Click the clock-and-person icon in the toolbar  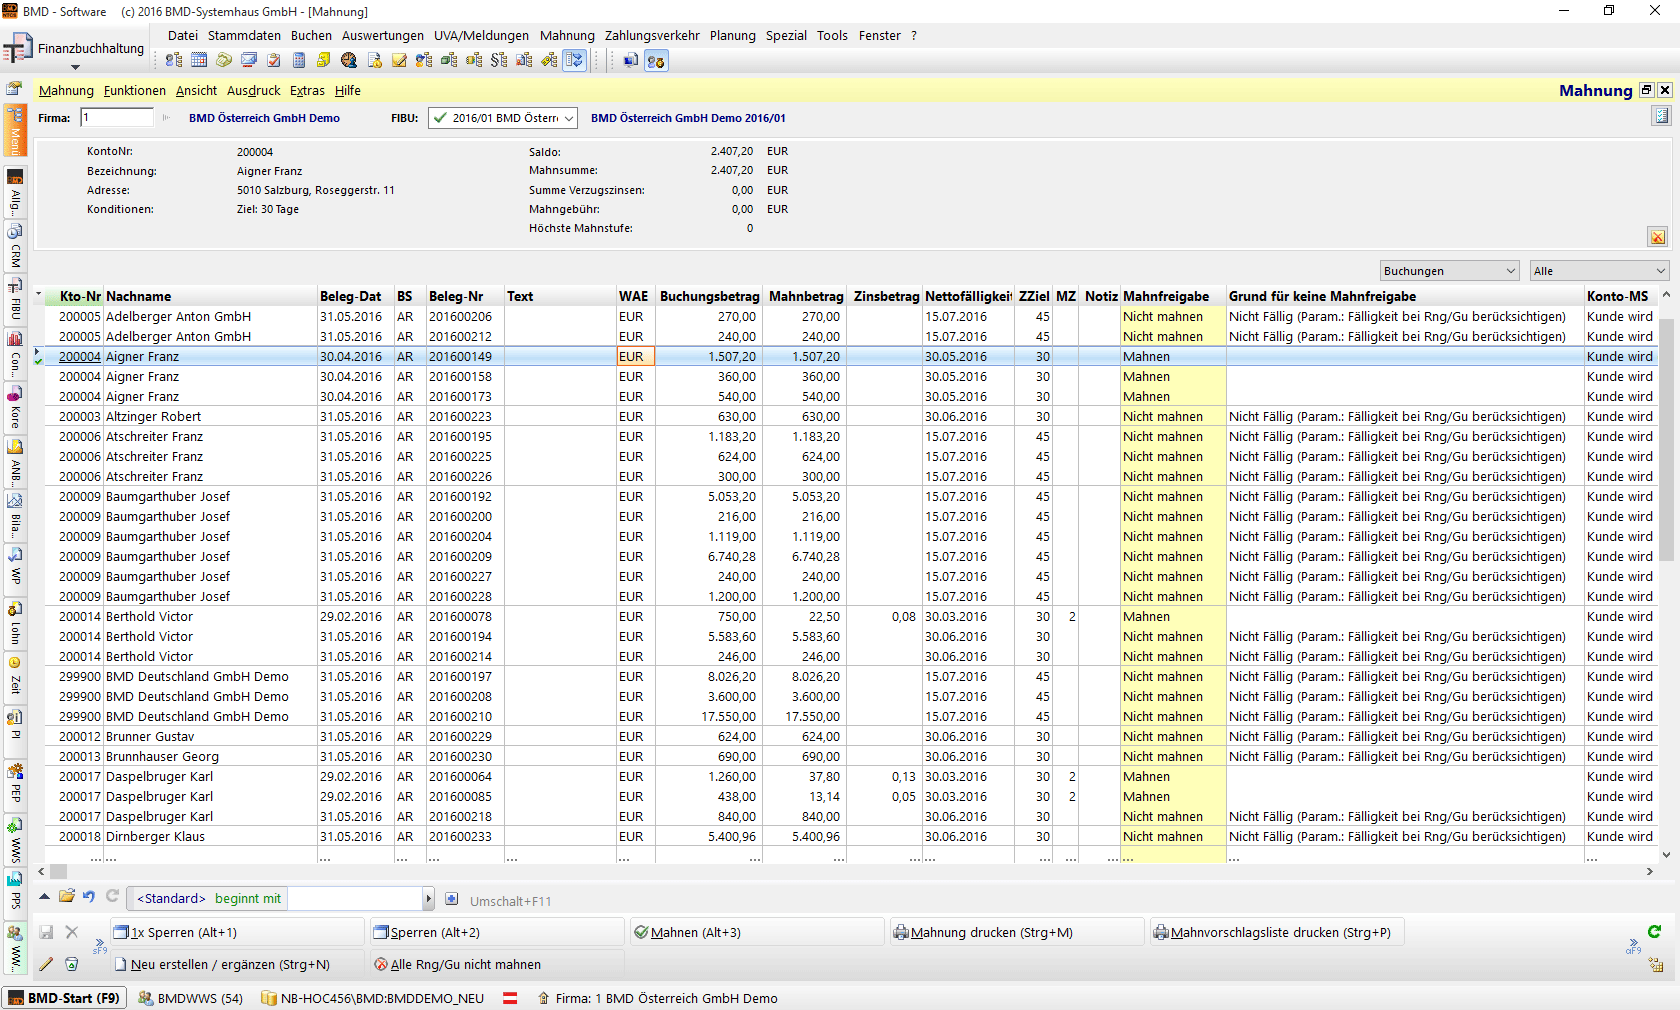coord(349,60)
